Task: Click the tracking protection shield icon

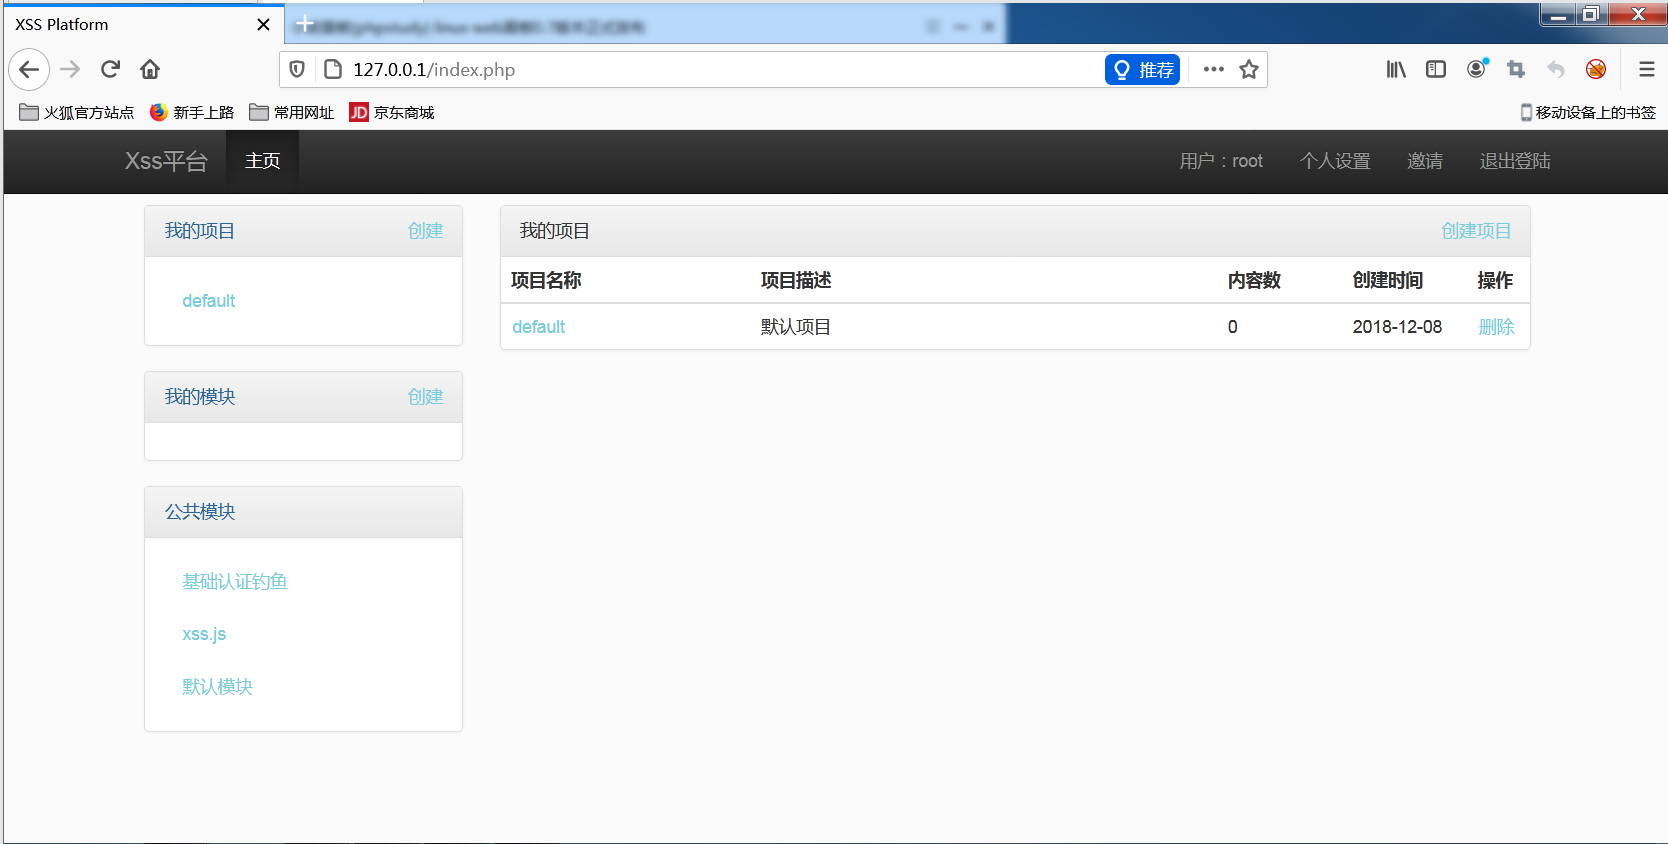Action: point(297,69)
